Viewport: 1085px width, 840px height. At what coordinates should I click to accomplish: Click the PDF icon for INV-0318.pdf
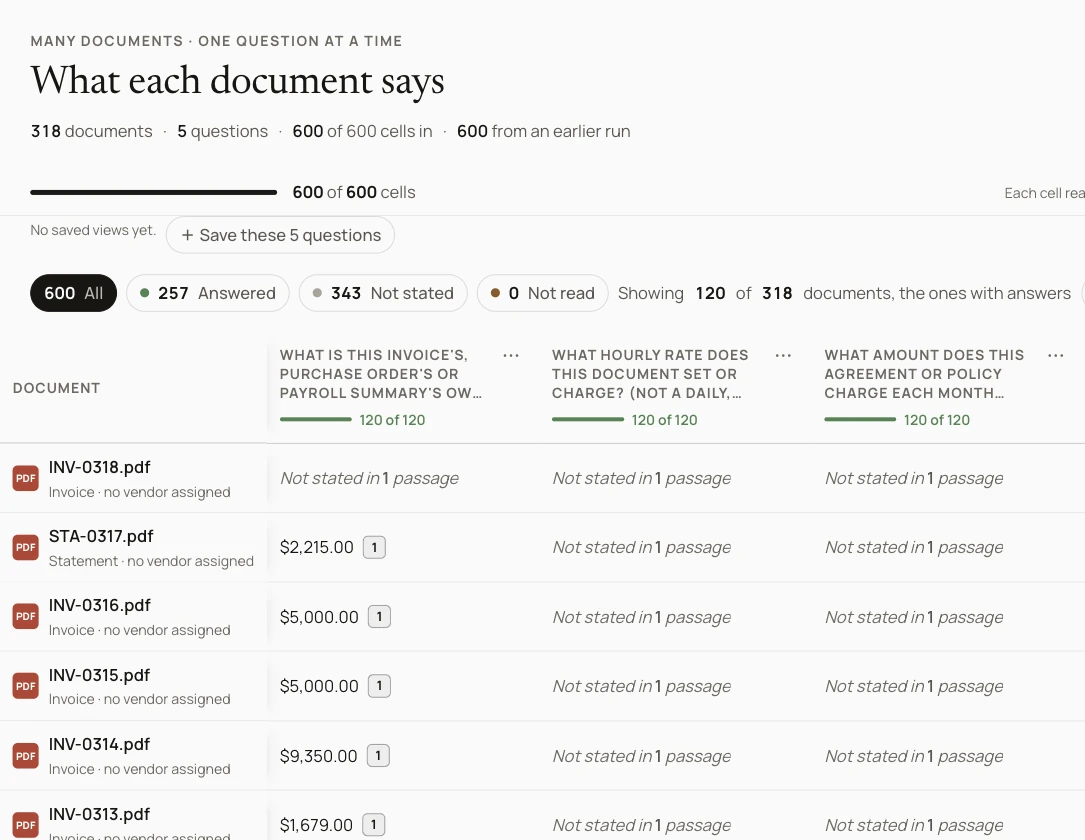pyautogui.click(x=26, y=478)
